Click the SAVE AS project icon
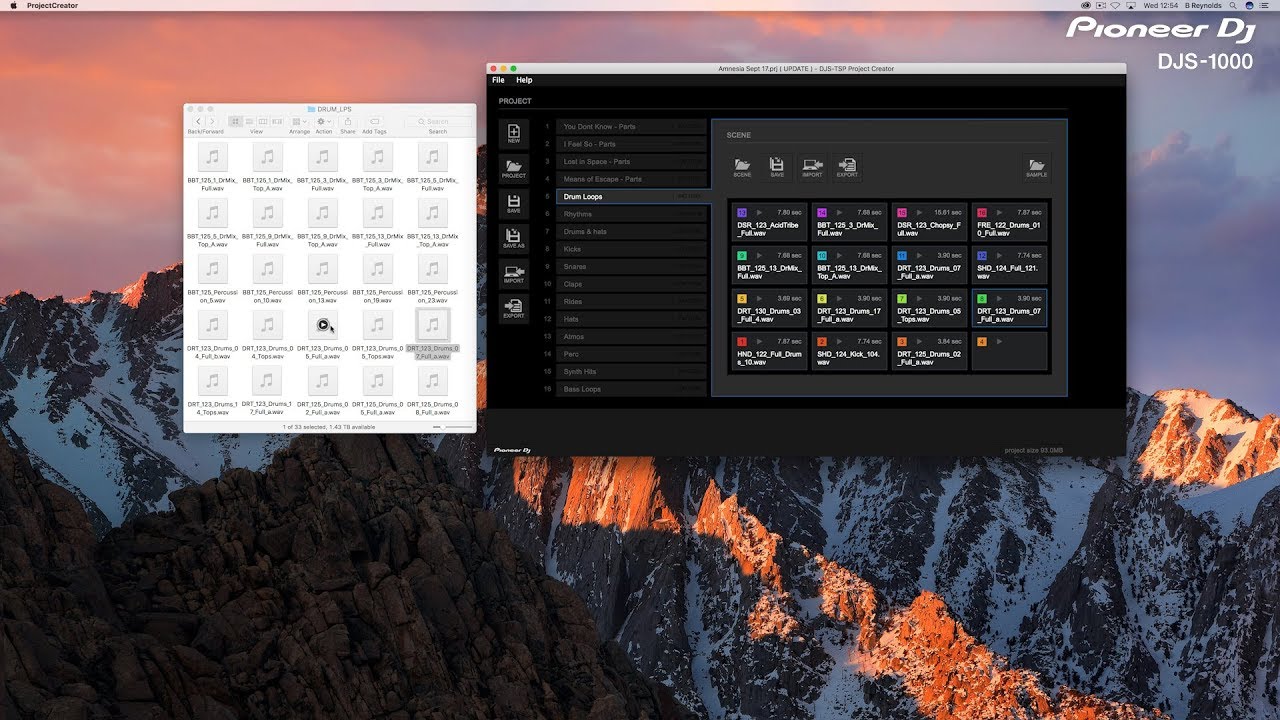Screen dimensions: 1280x720 [x=514, y=238]
